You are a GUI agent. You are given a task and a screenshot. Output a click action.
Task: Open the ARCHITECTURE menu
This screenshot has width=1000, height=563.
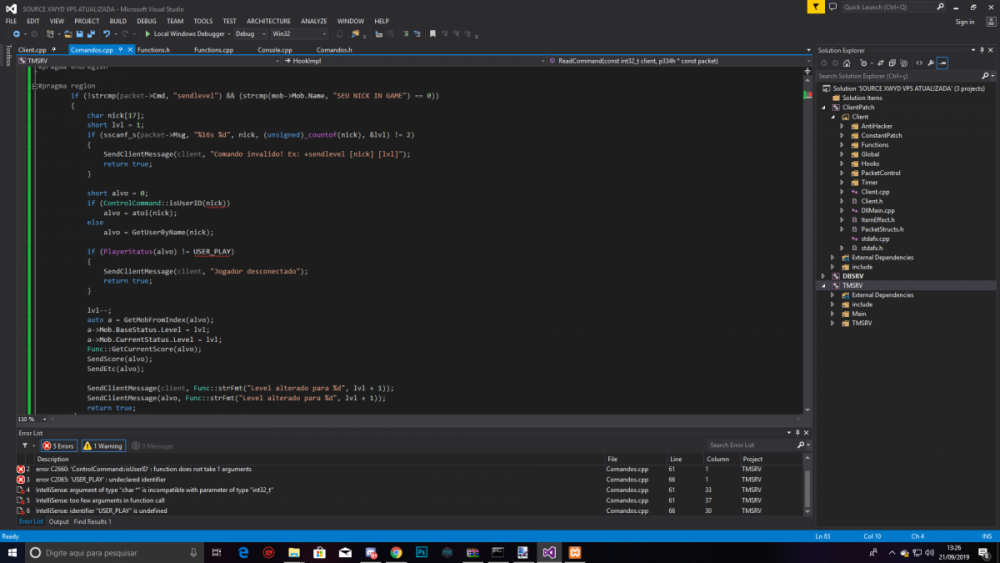268,20
